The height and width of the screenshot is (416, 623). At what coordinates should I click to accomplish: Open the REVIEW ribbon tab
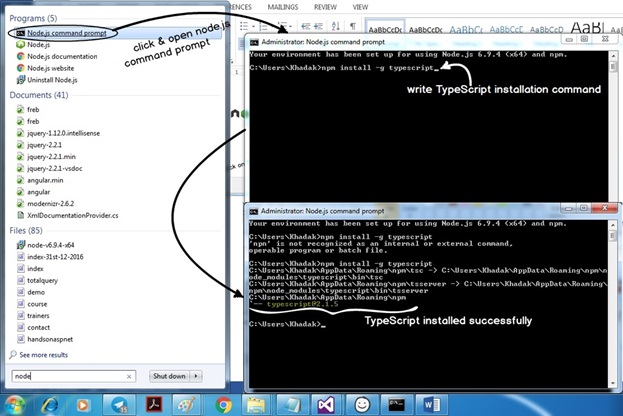click(x=325, y=6)
